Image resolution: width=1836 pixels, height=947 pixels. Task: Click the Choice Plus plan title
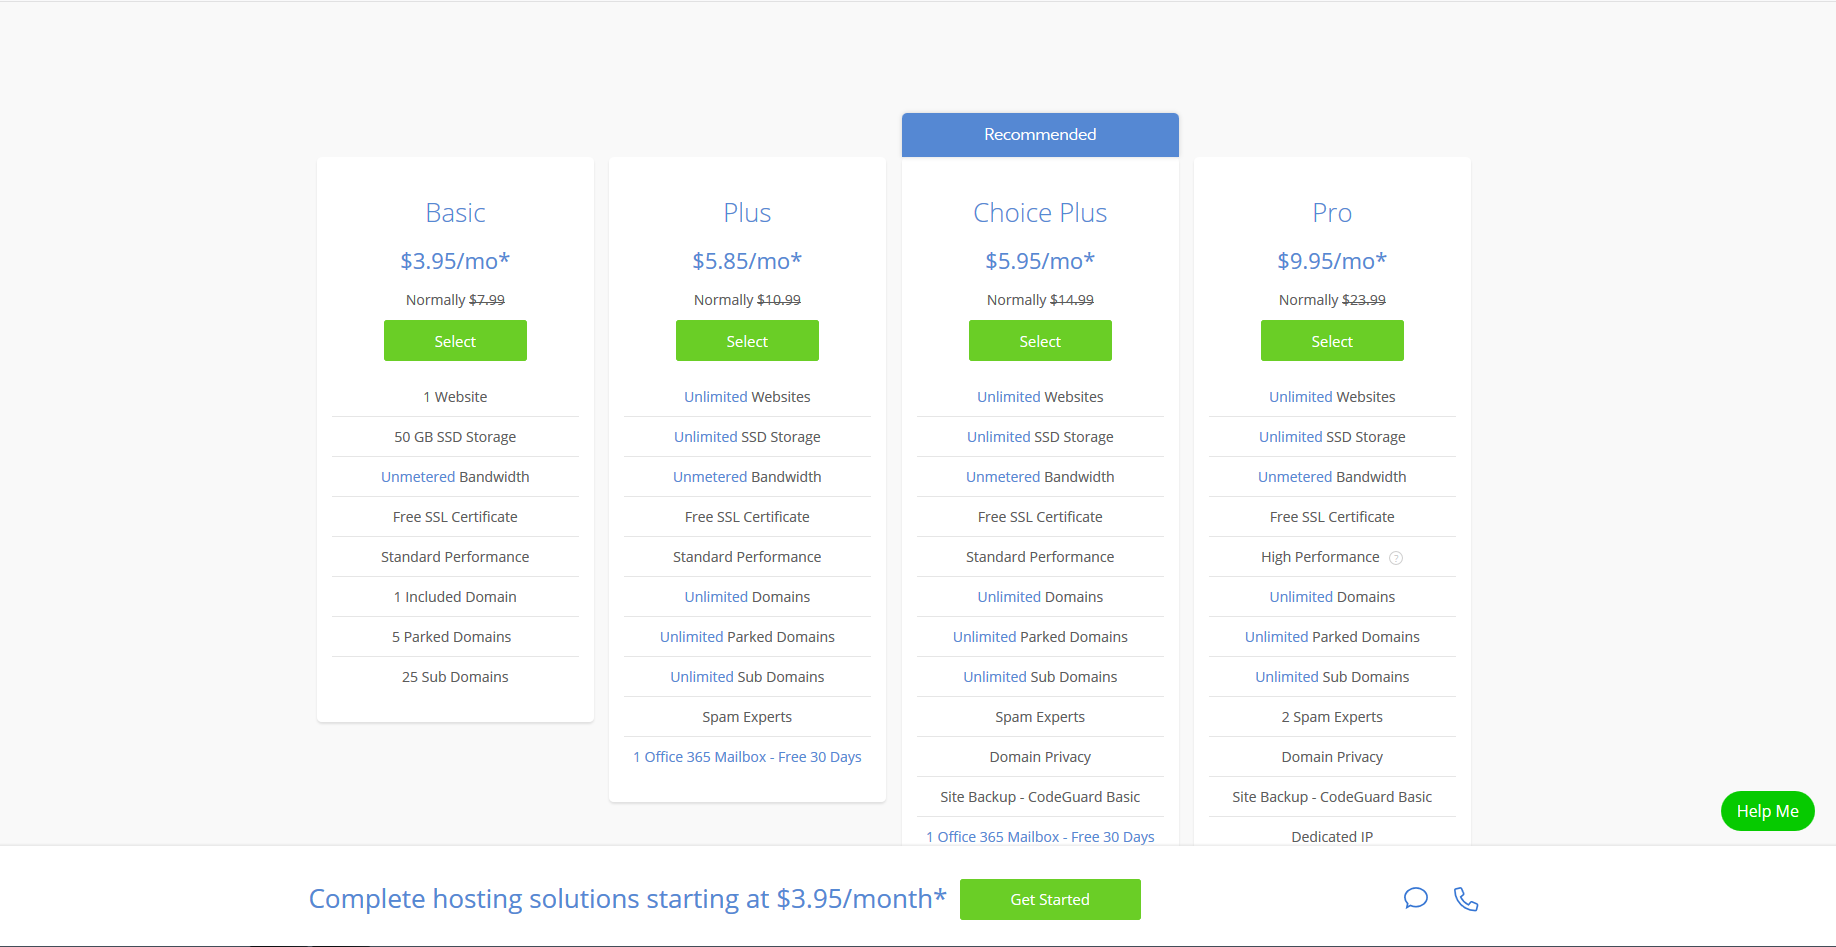tap(1040, 213)
